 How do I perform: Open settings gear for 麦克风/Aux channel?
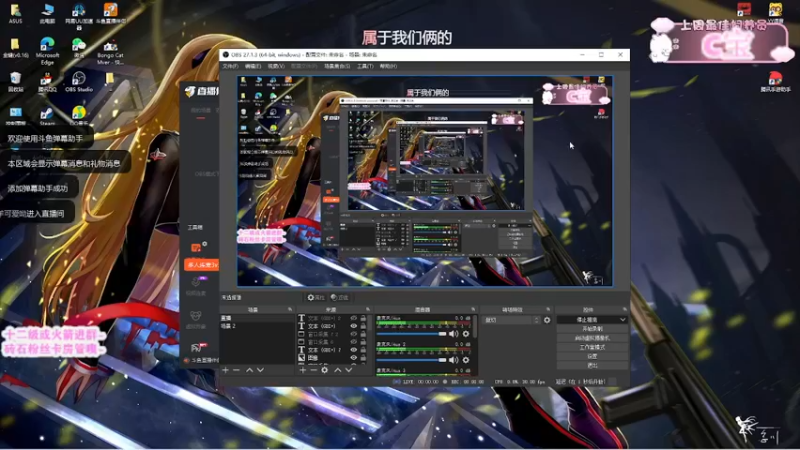point(465,334)
